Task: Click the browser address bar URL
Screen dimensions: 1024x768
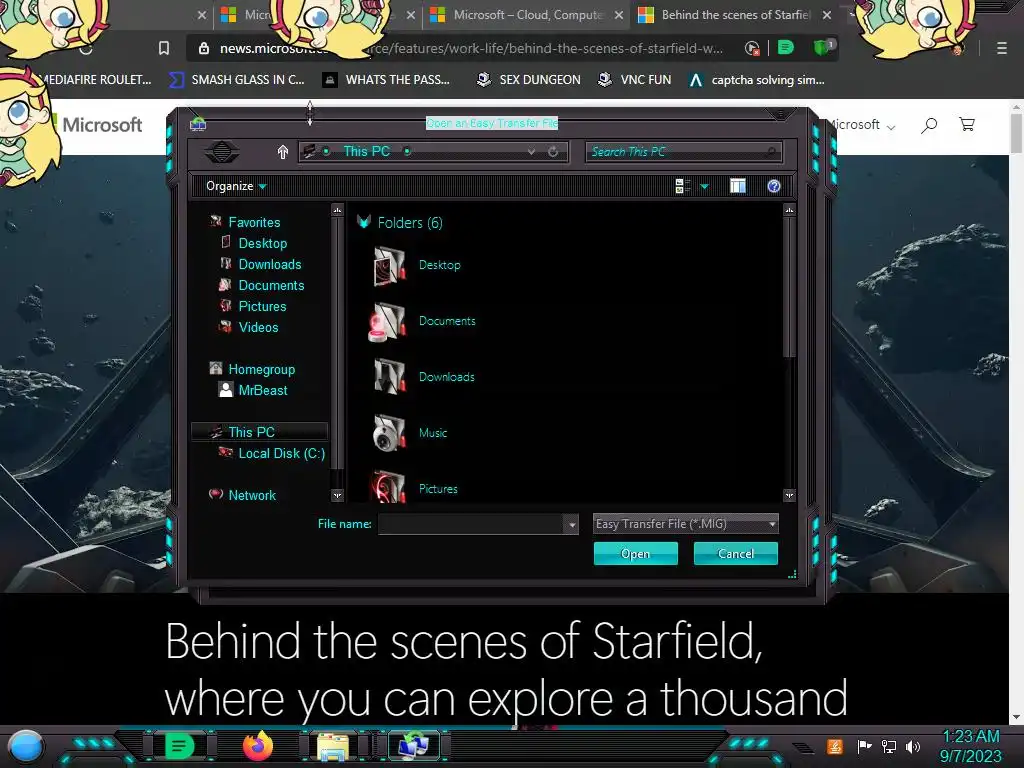Action: pyautogui.click(x=471, y=48)
